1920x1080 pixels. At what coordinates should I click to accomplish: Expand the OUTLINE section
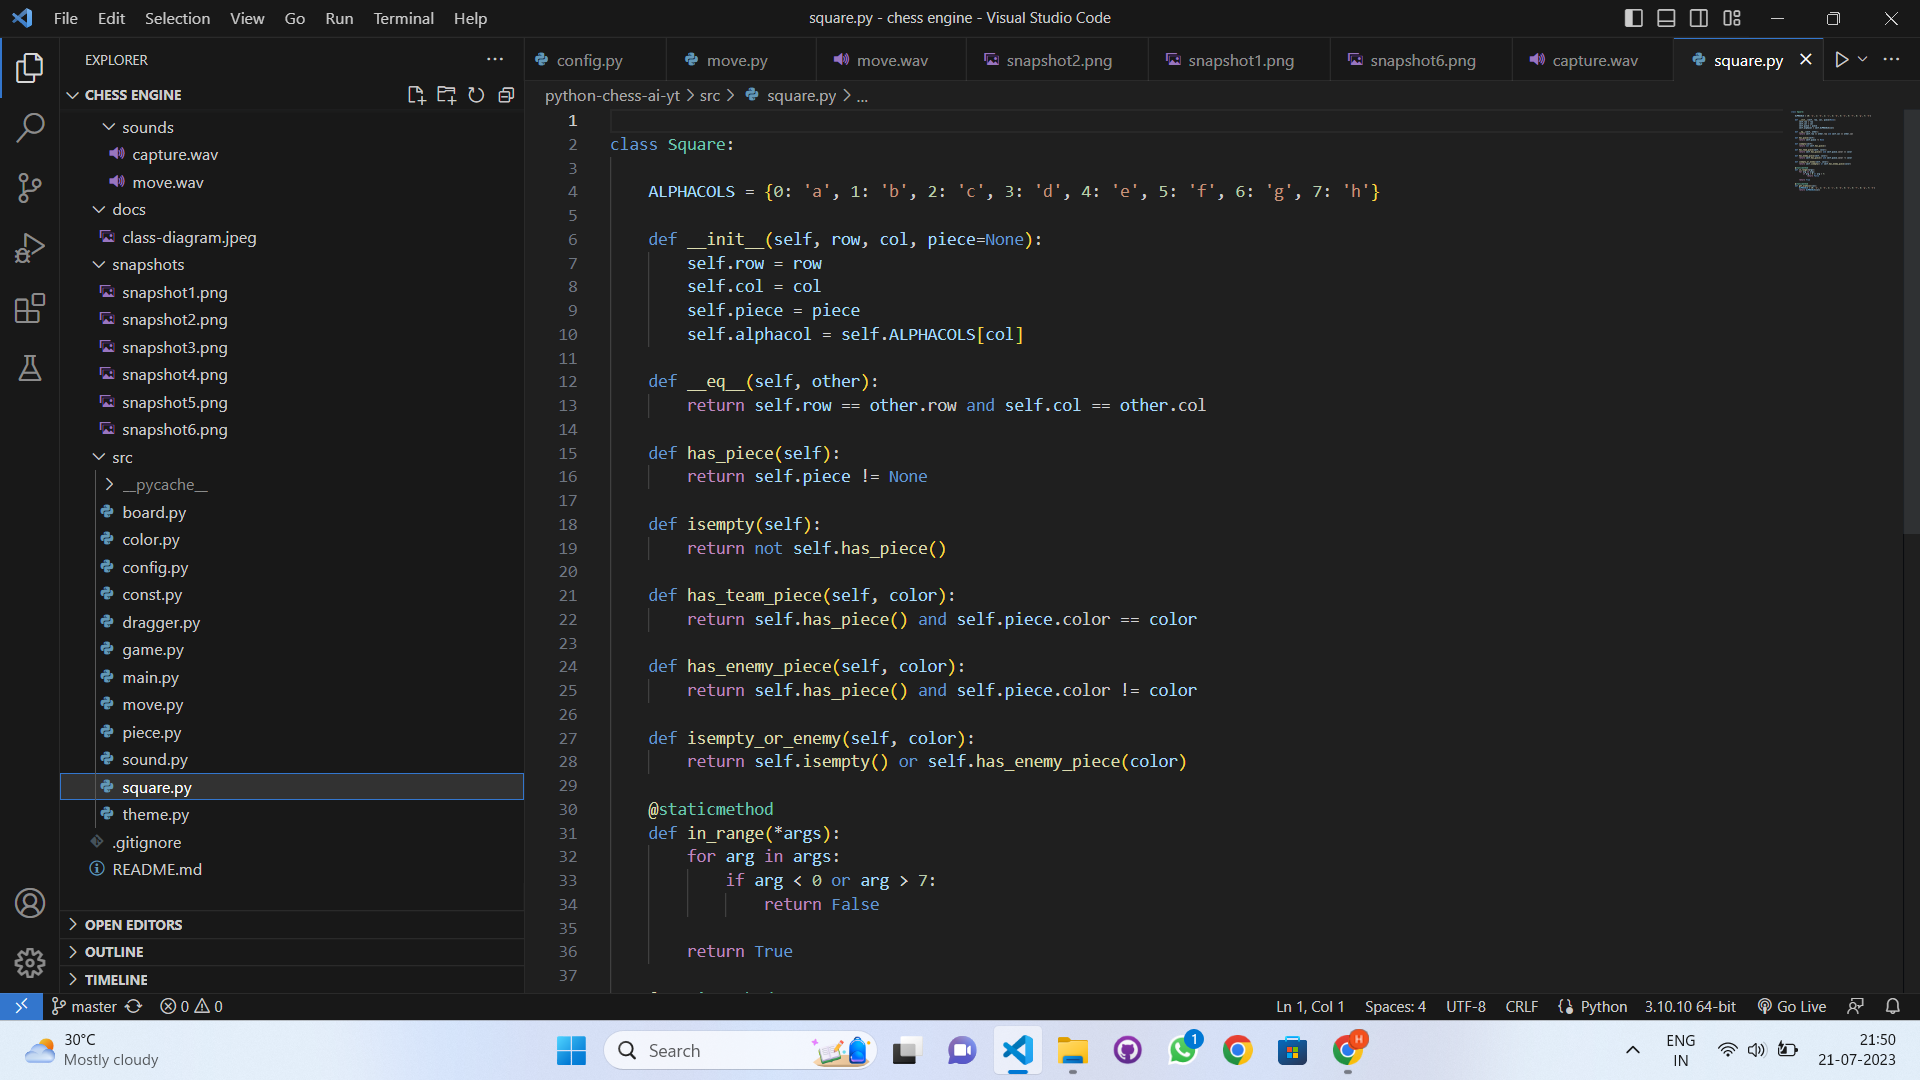[114, 952]
